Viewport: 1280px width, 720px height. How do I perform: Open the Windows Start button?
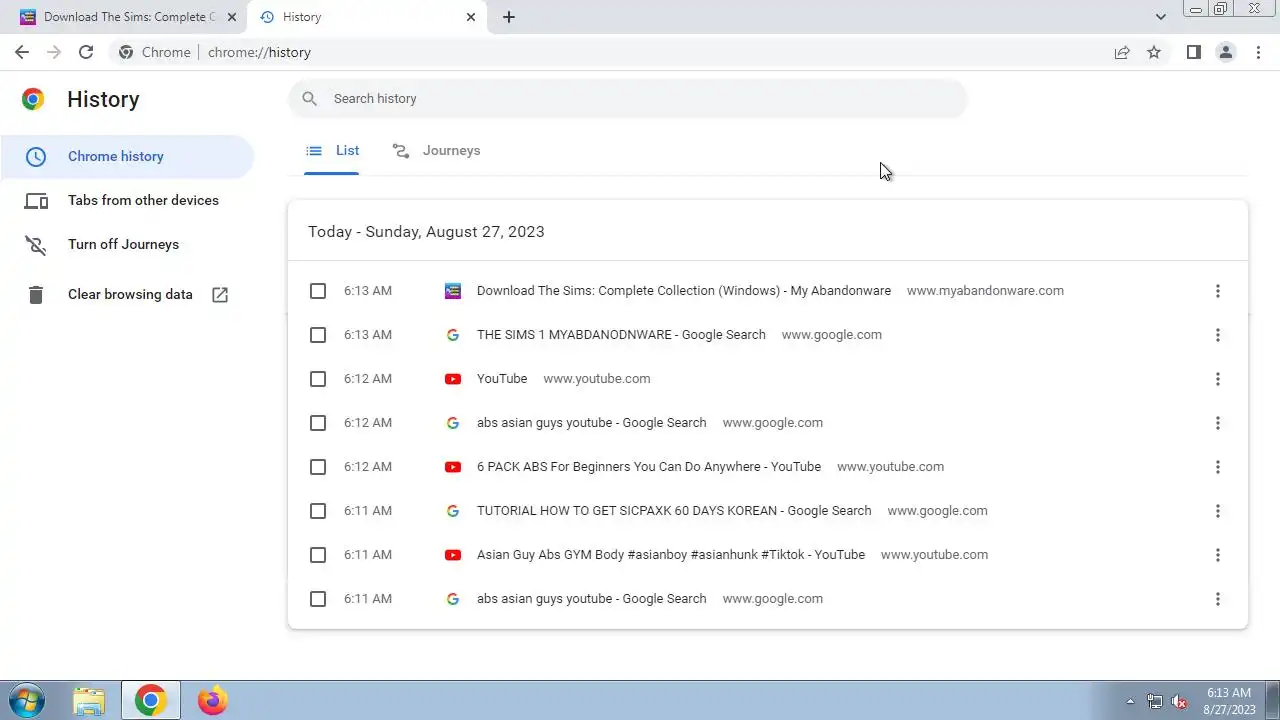[27, 700]
